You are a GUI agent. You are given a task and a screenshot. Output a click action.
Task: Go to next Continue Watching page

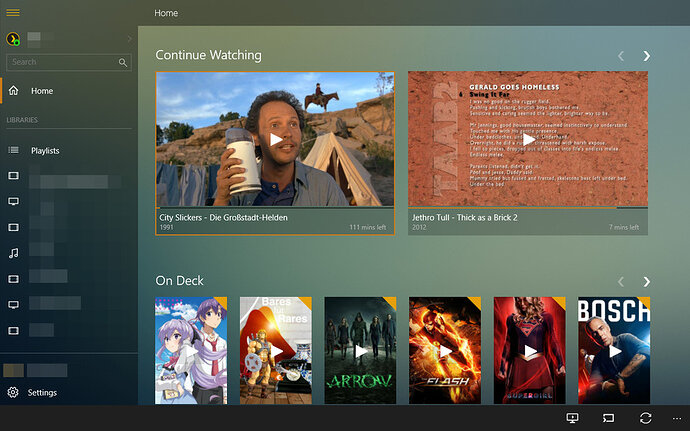pos(646,56)
